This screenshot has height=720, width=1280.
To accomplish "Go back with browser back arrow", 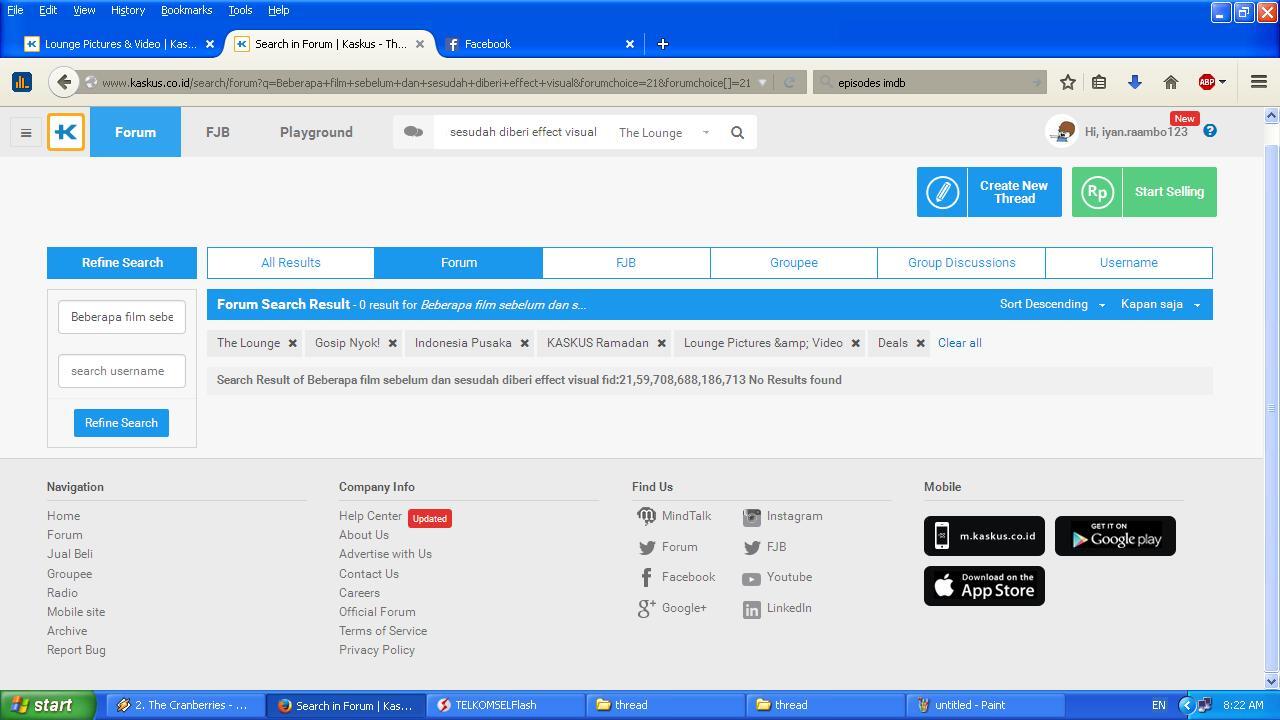I will (64, 82).
